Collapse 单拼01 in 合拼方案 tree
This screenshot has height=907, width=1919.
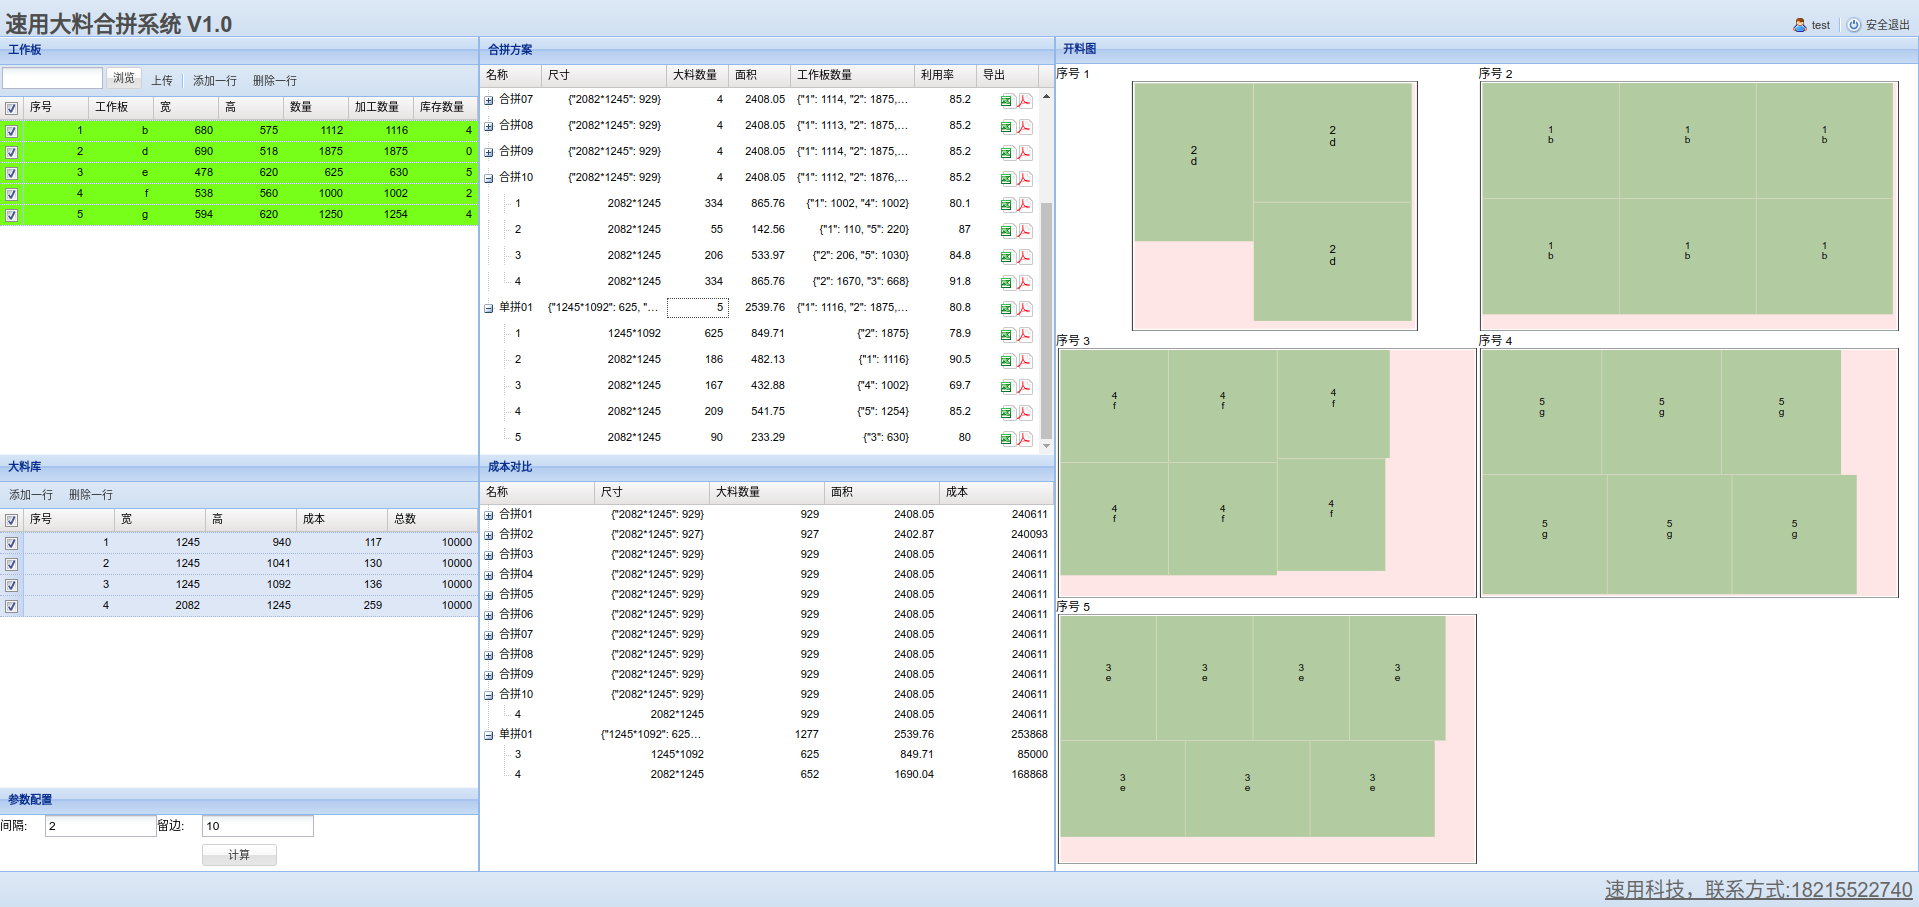coord(489,308)
